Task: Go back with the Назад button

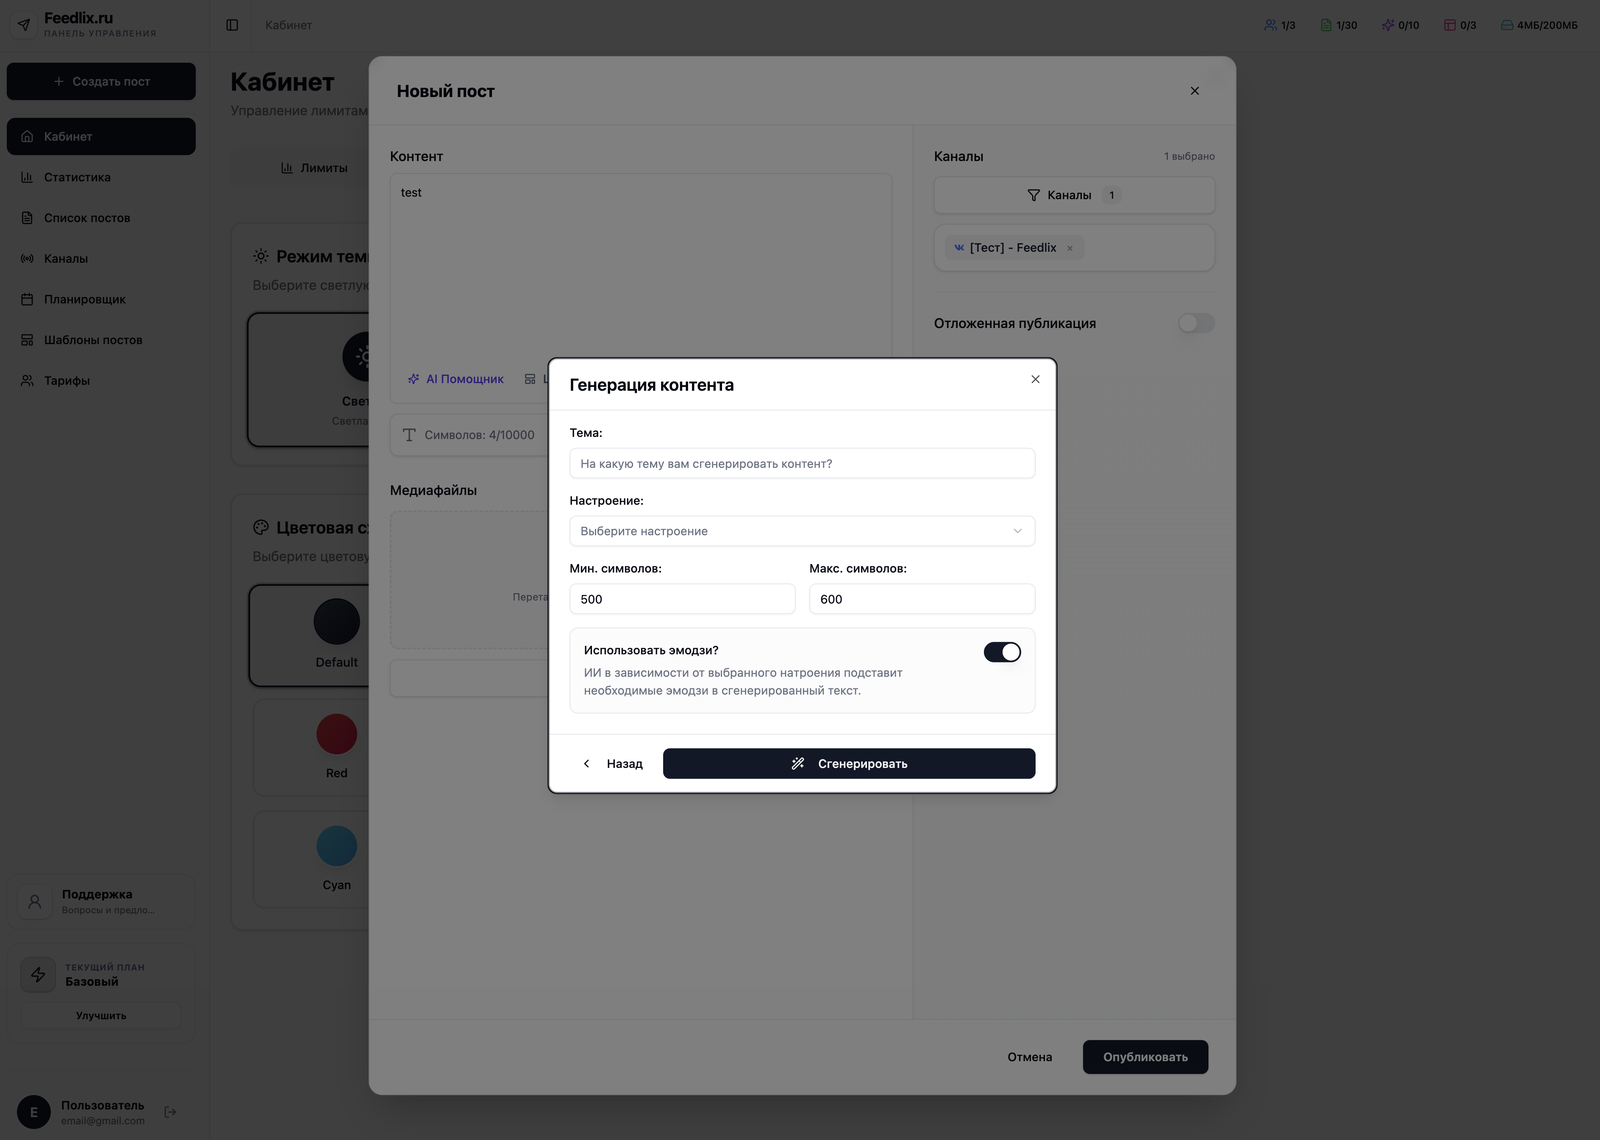Action: pyautogui.click(x=613, y=764)
